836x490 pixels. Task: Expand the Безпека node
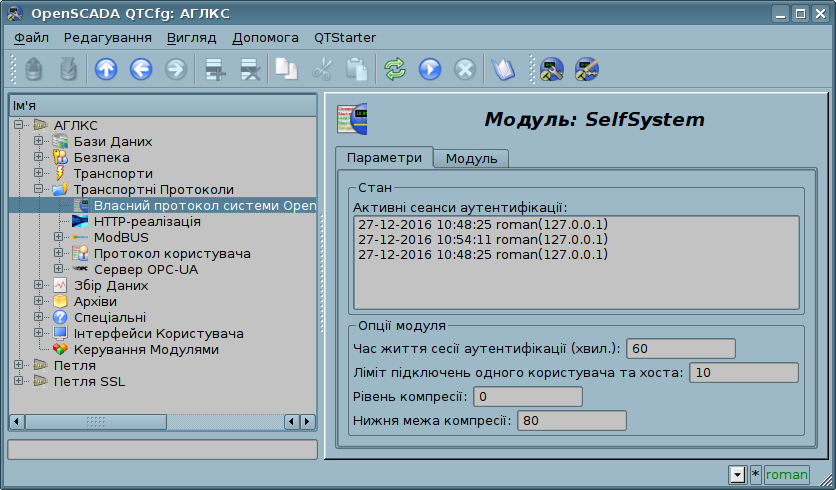pyautogui.click(x=38, y=157)
